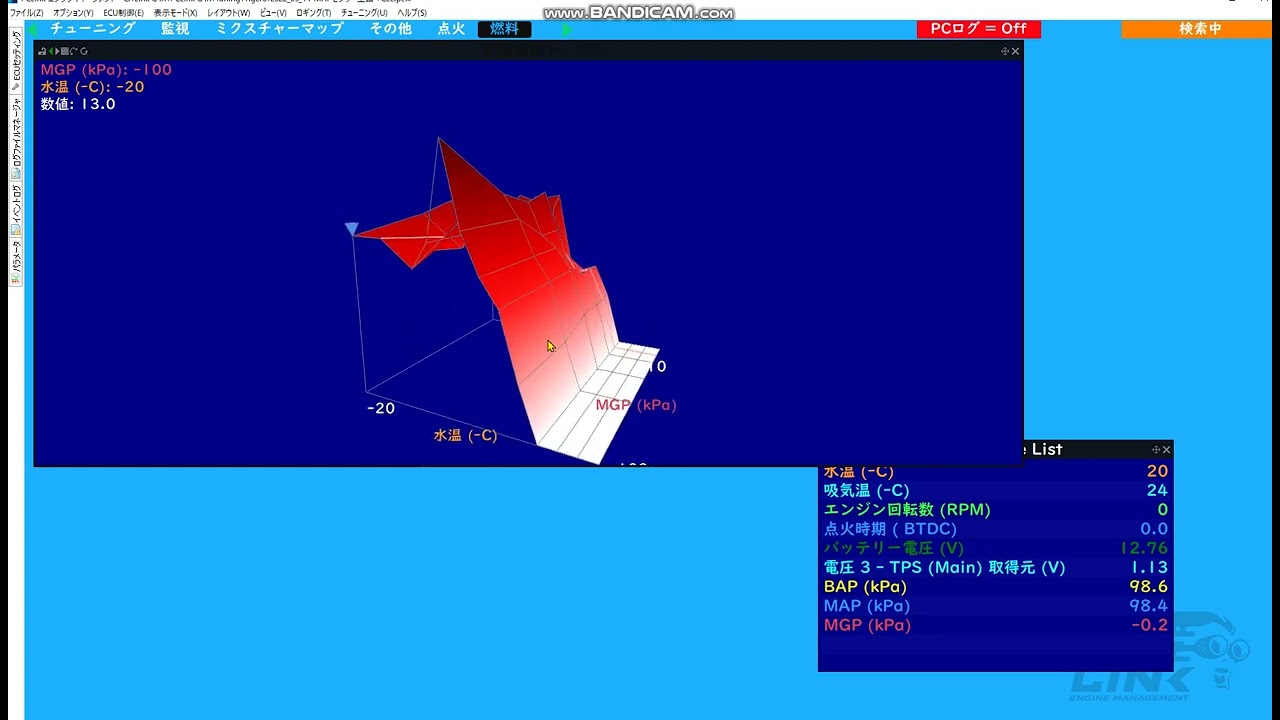Click the 98.6 BAP value
The width and height of the screenshot is (1280, 720).
click(x=1149, y=587)
